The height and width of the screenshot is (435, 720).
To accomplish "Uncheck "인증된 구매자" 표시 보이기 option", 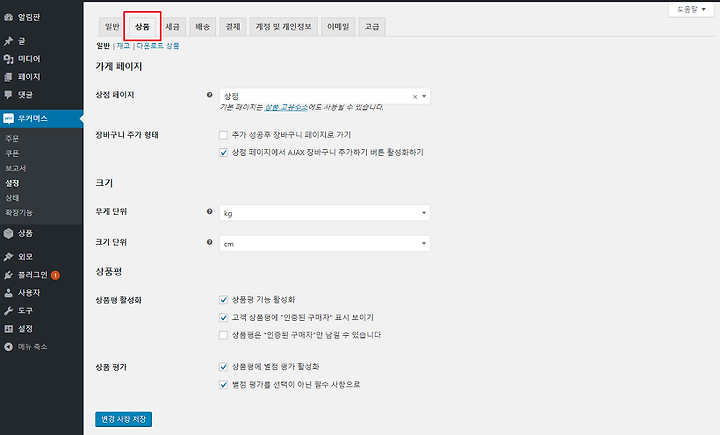I will pyautogui.click(x=224, y=317).
